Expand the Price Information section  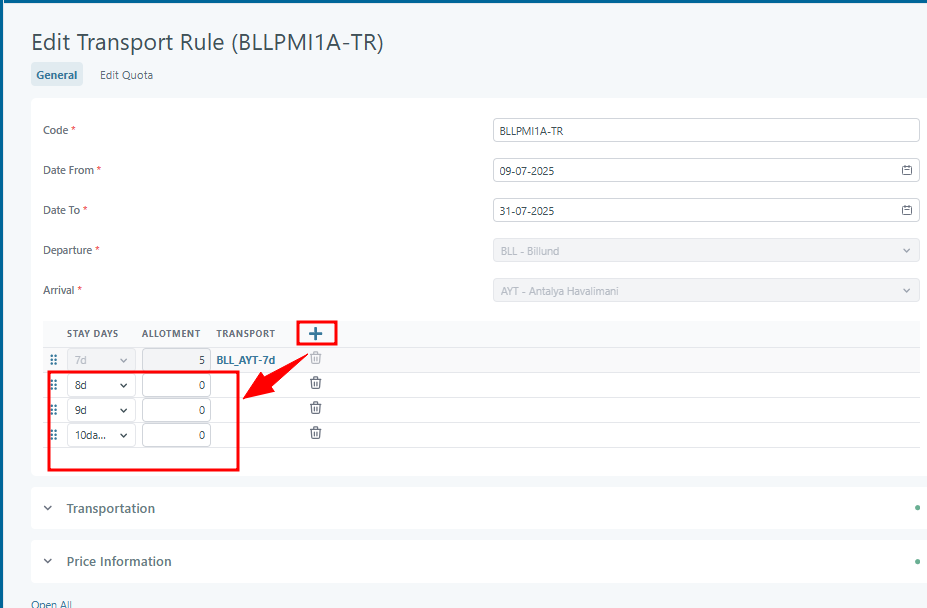(x=118, y=561)
